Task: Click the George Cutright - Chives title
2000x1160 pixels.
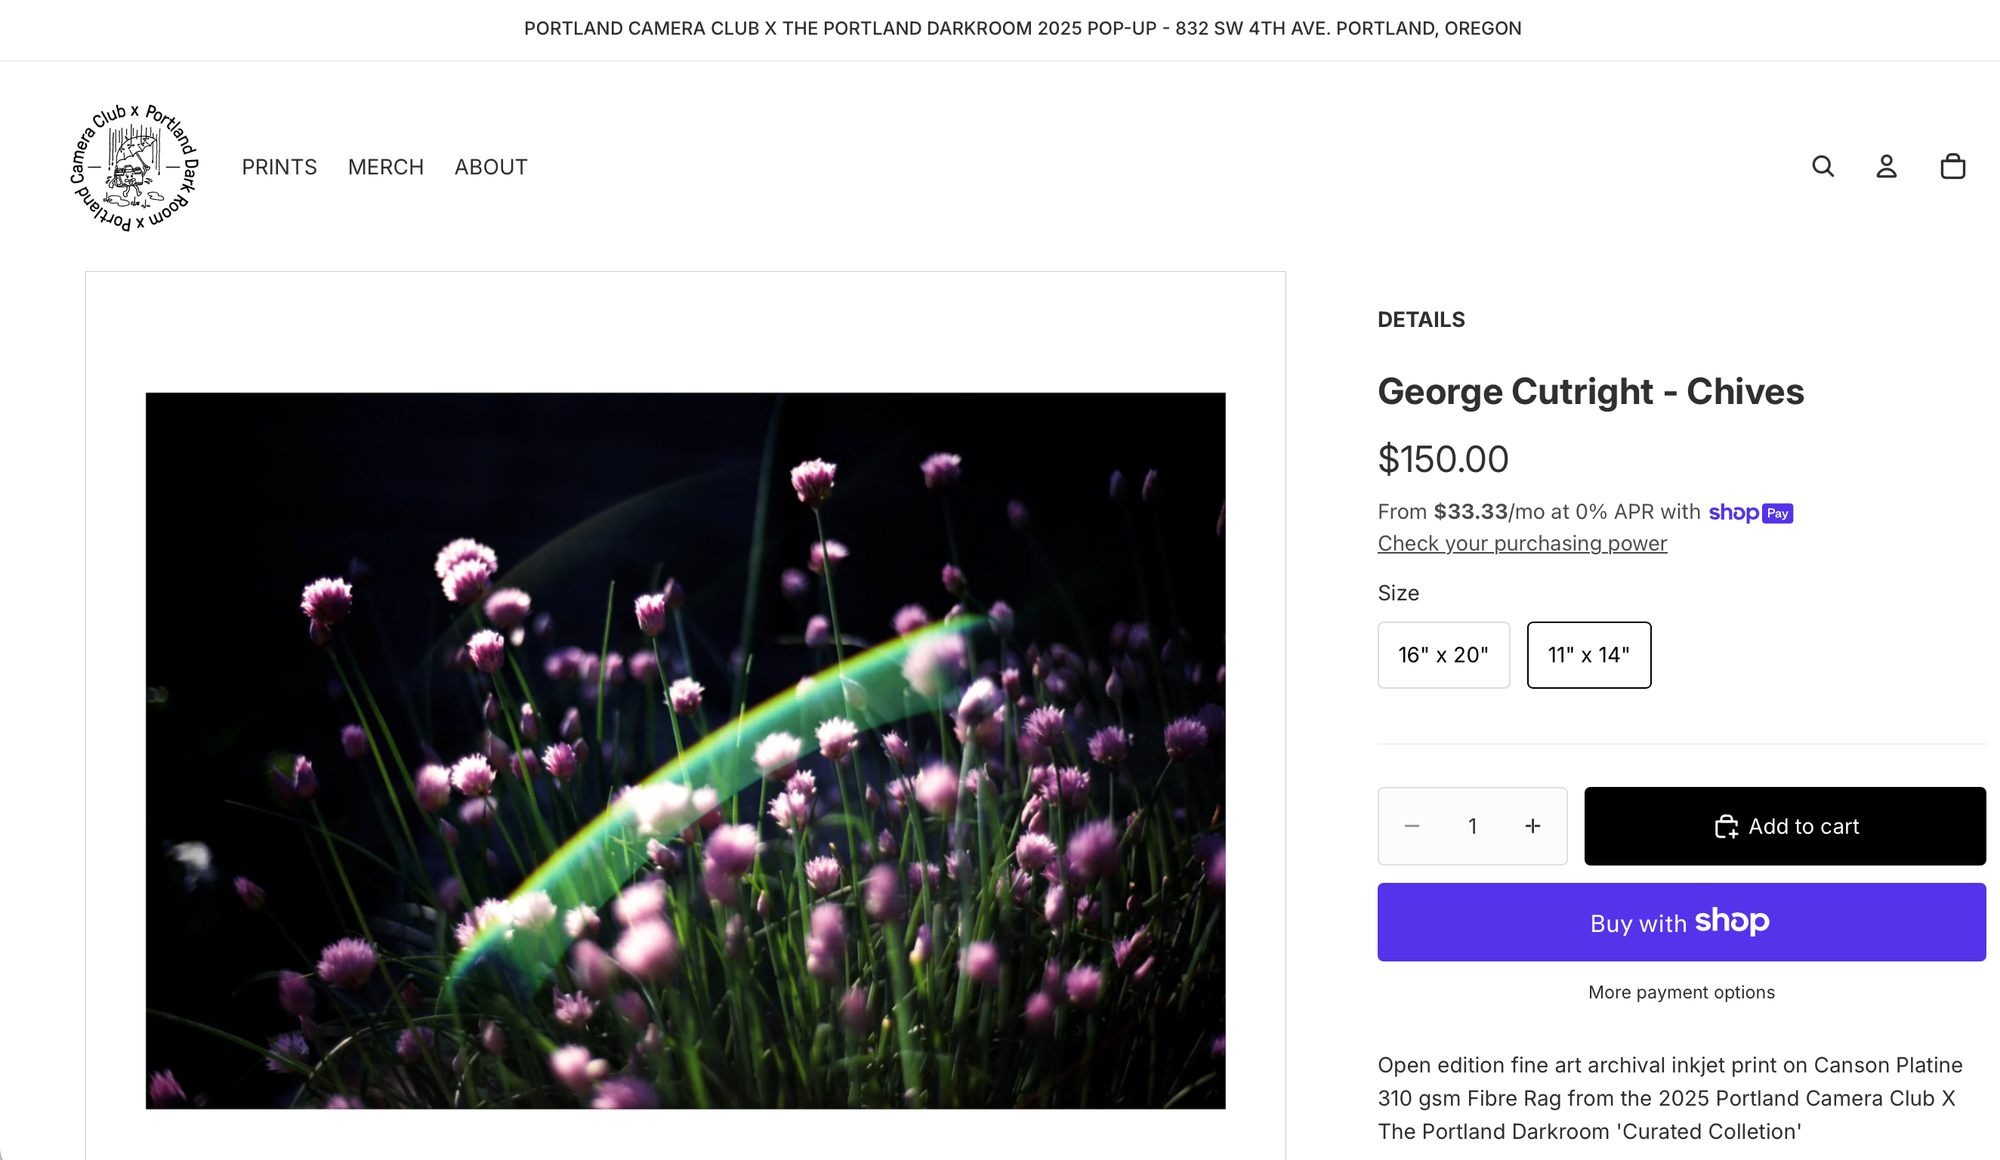Action: point(1590,391)
